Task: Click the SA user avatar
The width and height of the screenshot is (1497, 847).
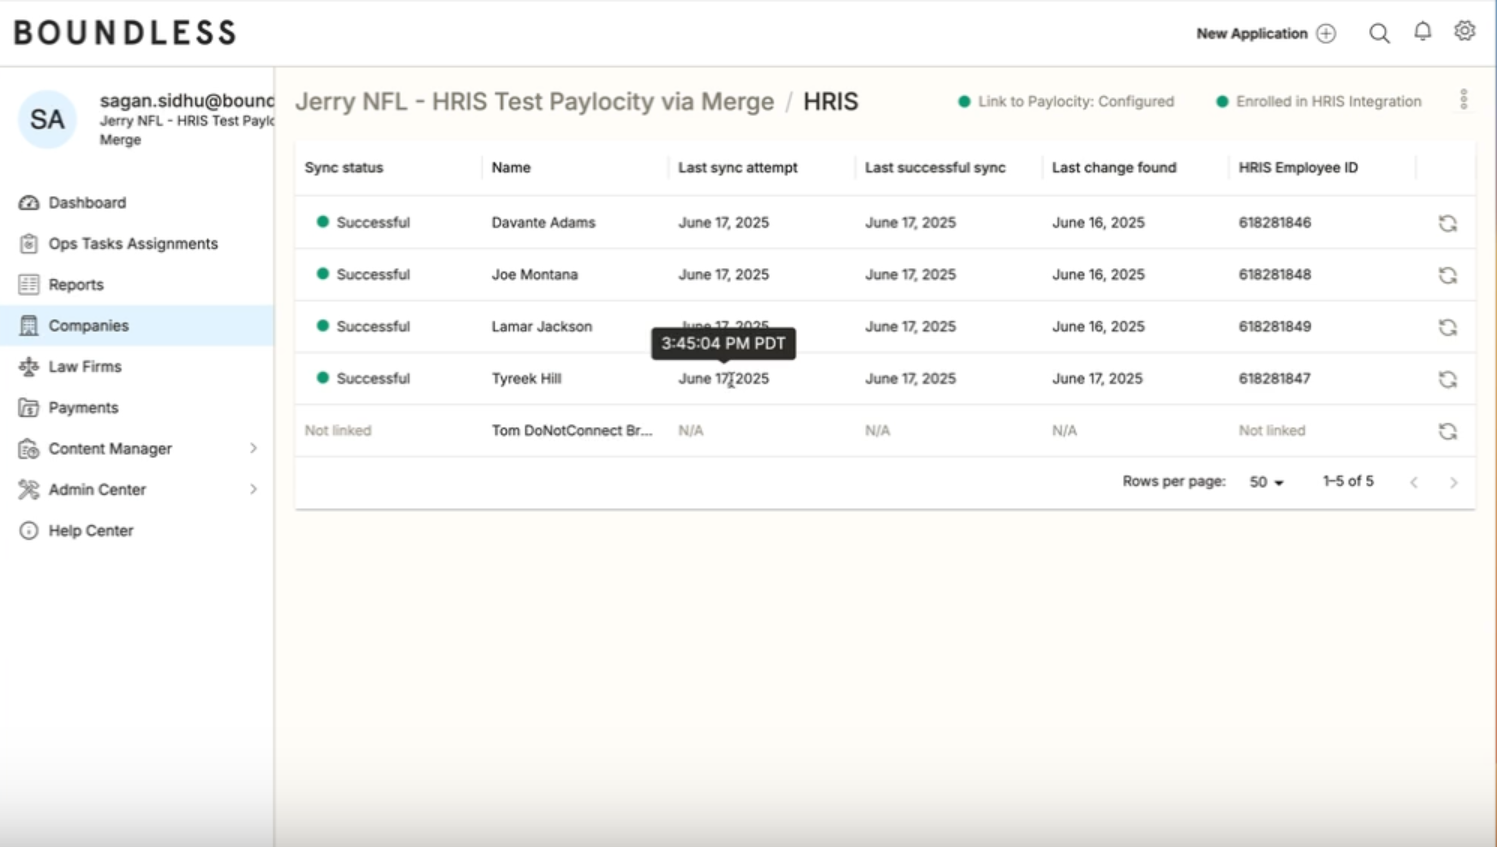Action: coord(47,119)
